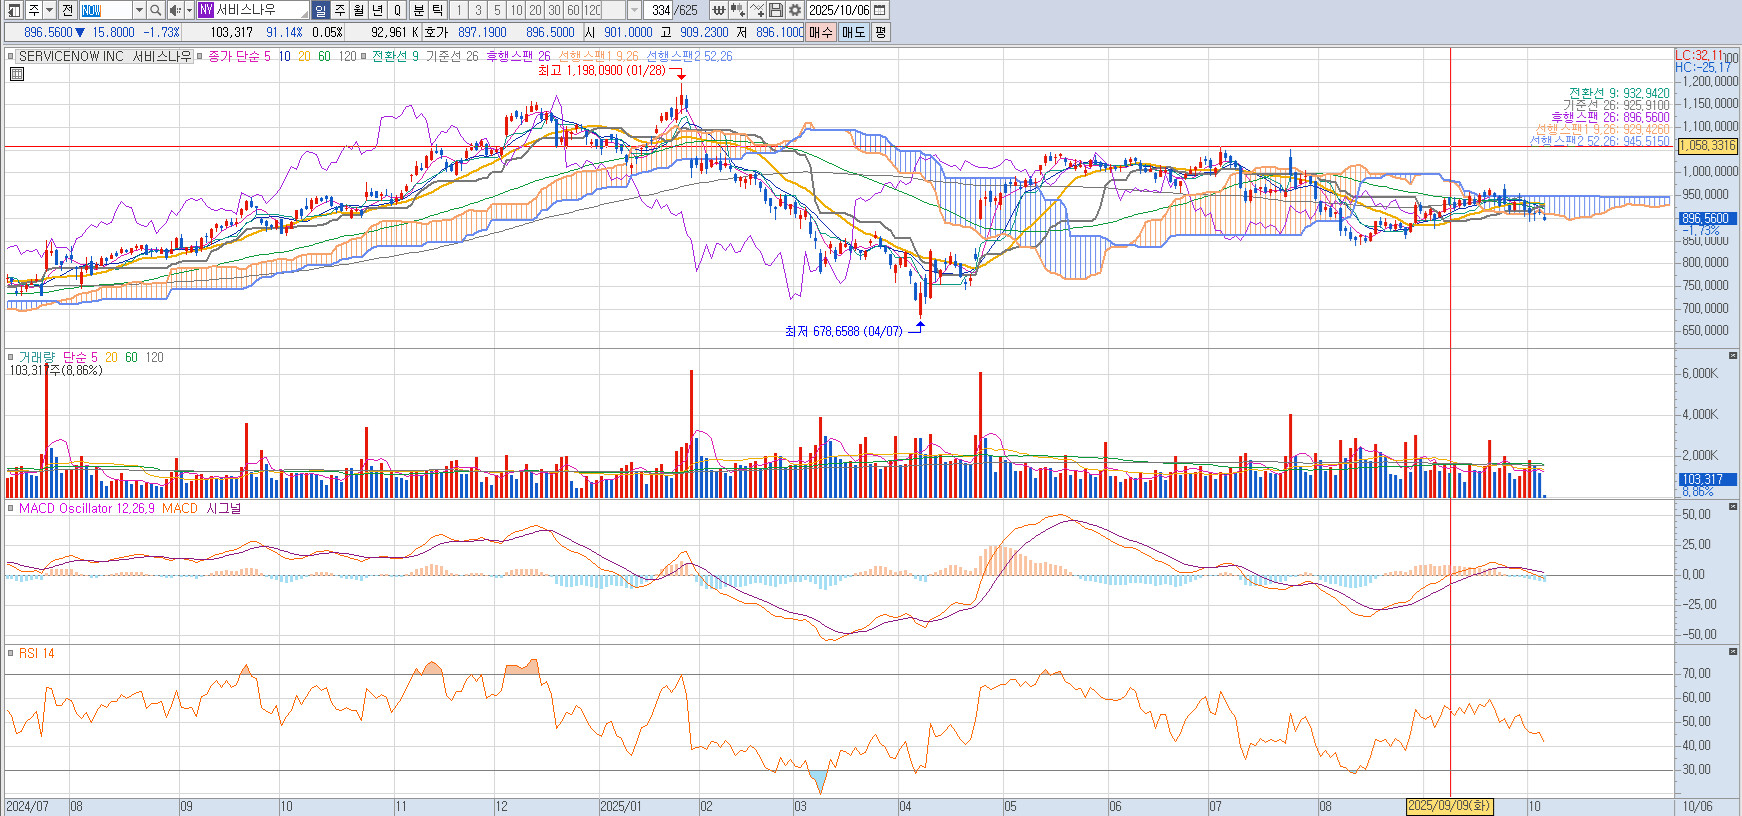The width and height of the screenshot is (1742, 816).
Task: Choose the 5 interval preset button
Action: (x=497, y=10)
